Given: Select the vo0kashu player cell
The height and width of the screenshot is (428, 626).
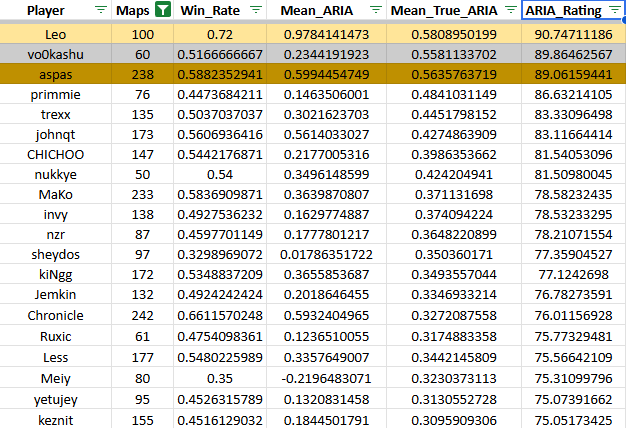Looking at the screenshot, I should pyautogui.click(x=55, y=54).
